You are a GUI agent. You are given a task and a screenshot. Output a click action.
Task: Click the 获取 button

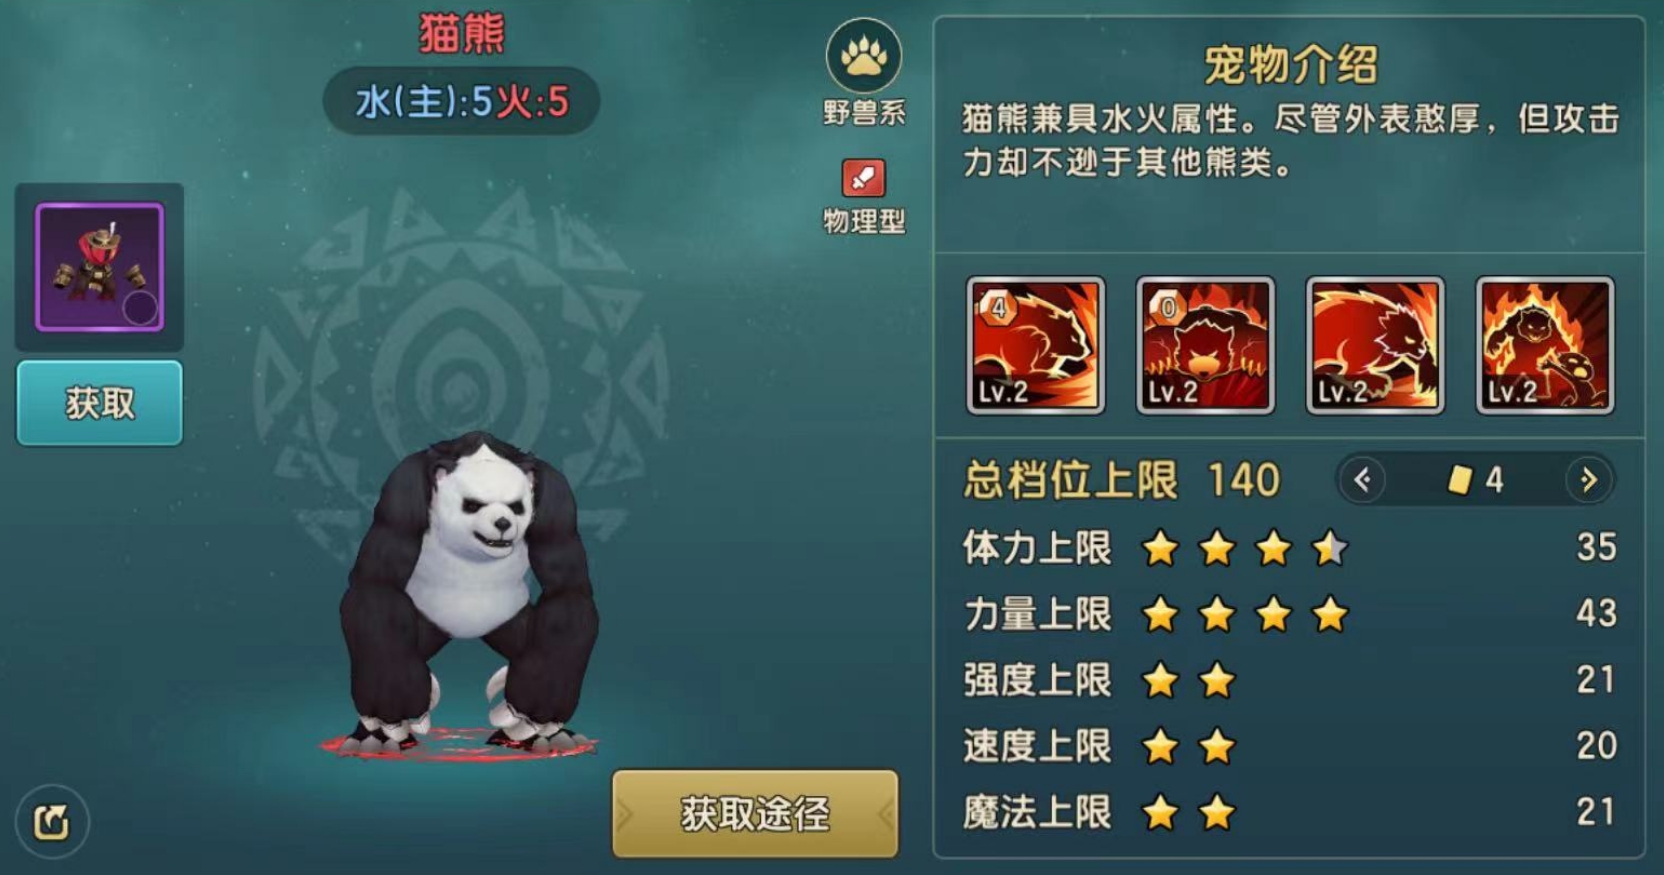pyautogui.click(x=99, y=403)
